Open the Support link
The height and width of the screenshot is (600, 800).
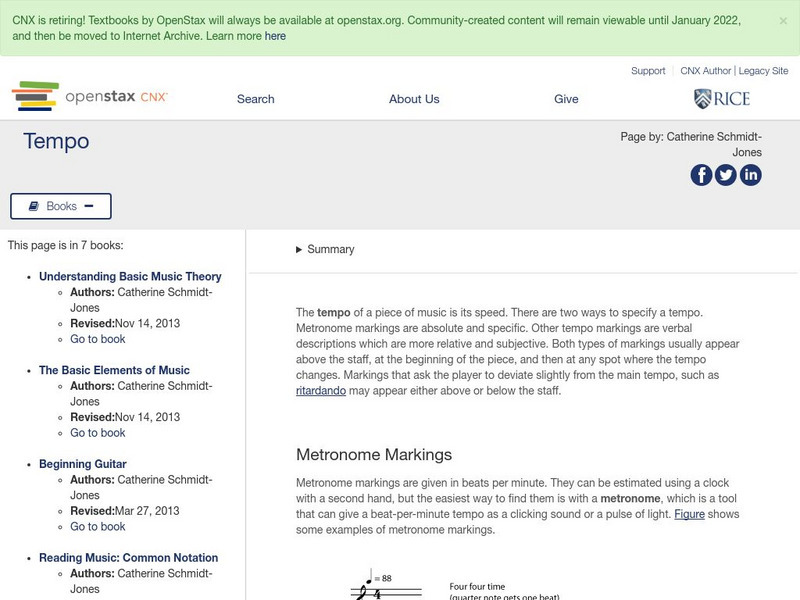pos(648,71)
